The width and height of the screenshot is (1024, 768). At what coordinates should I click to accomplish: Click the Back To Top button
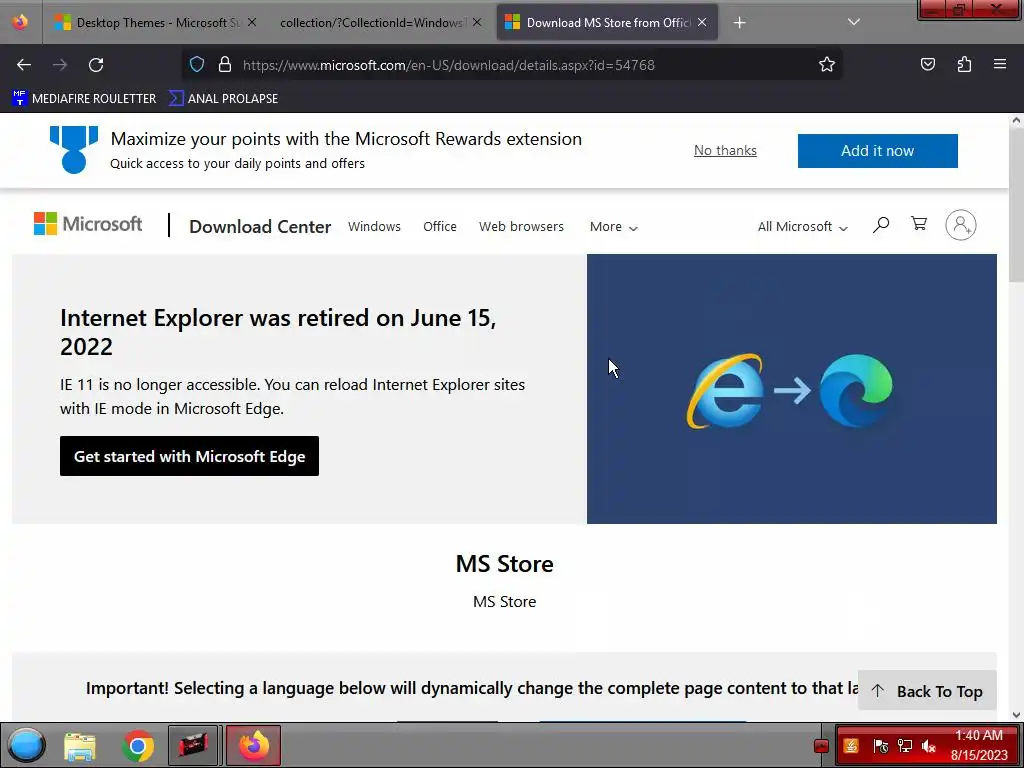tap(927, 691)
